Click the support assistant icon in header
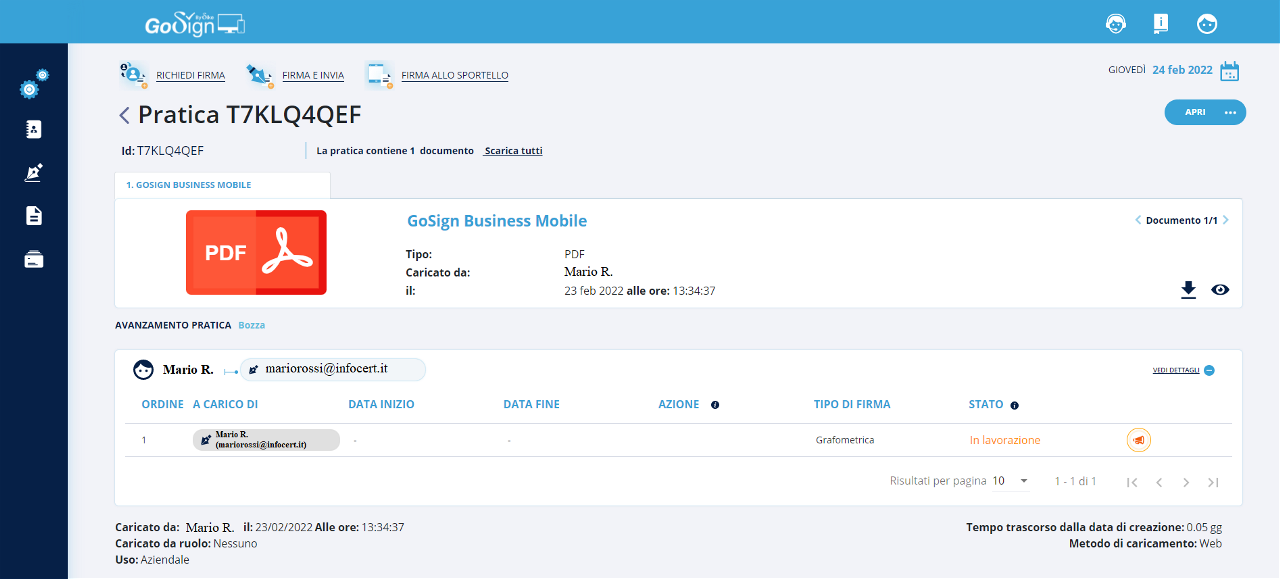The height and width of the screenshot is (579, 1280). [x=1115, y=22]
